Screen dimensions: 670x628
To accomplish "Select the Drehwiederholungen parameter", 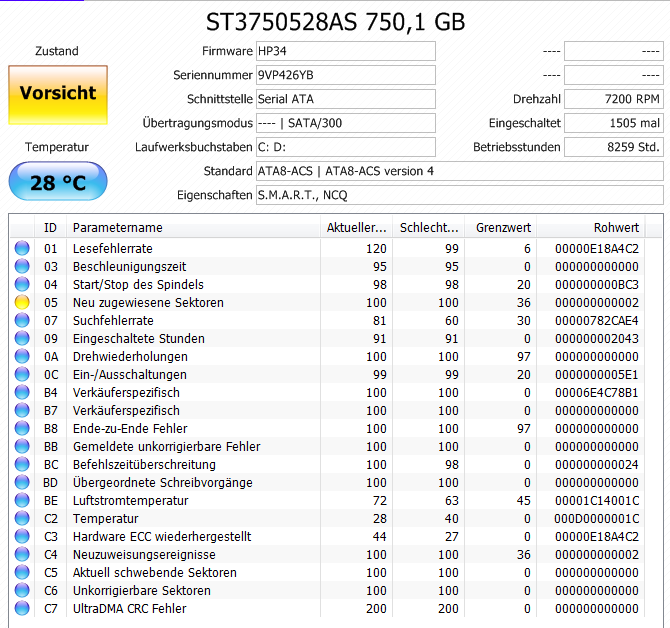I will tap(130, 356).
